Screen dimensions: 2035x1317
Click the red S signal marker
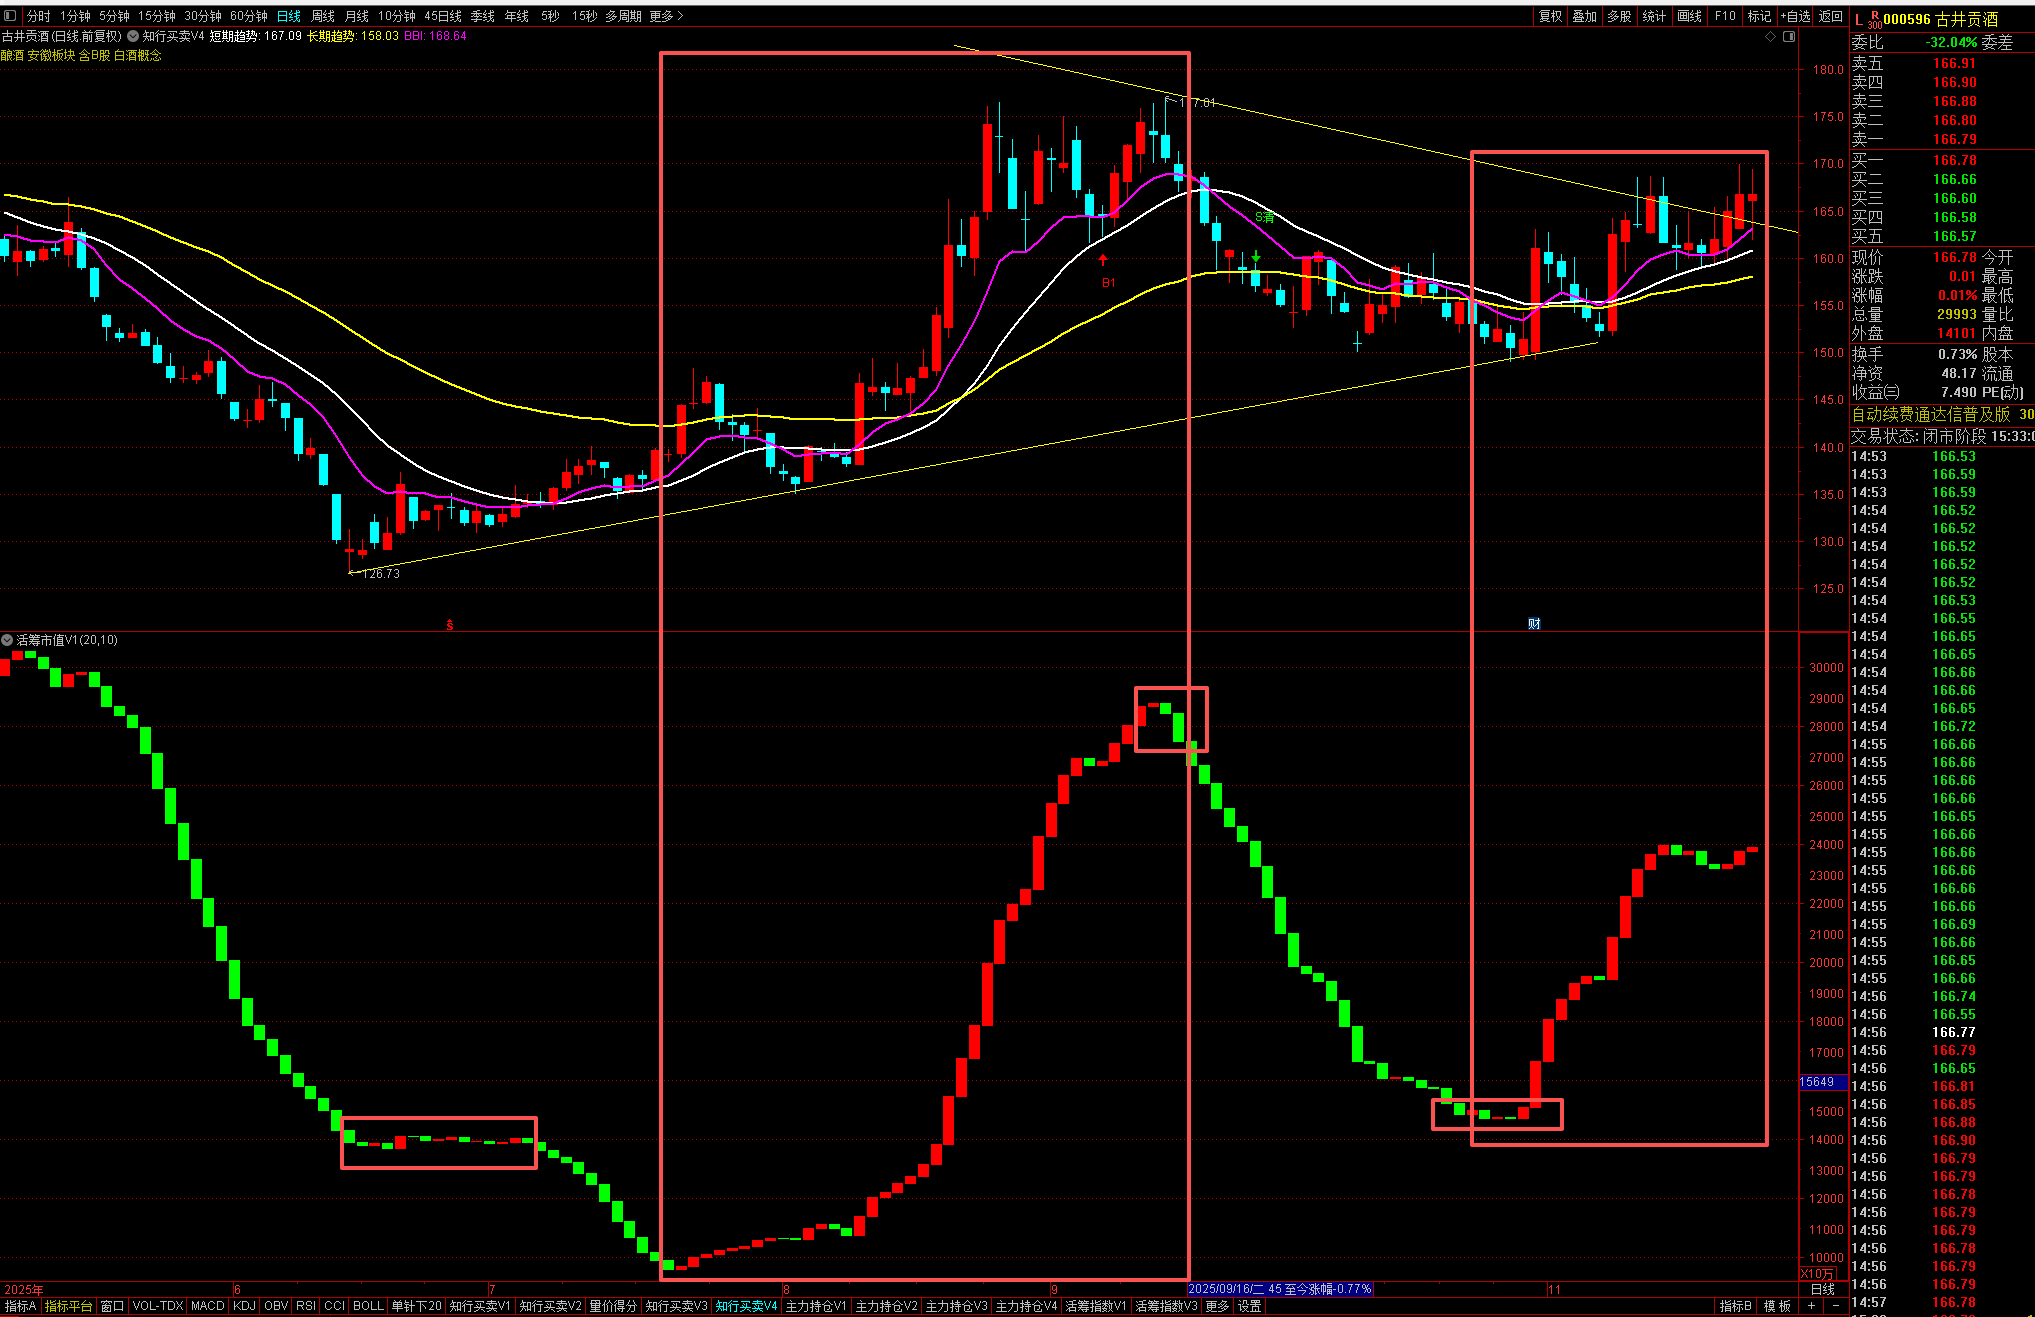coord(450,625)
